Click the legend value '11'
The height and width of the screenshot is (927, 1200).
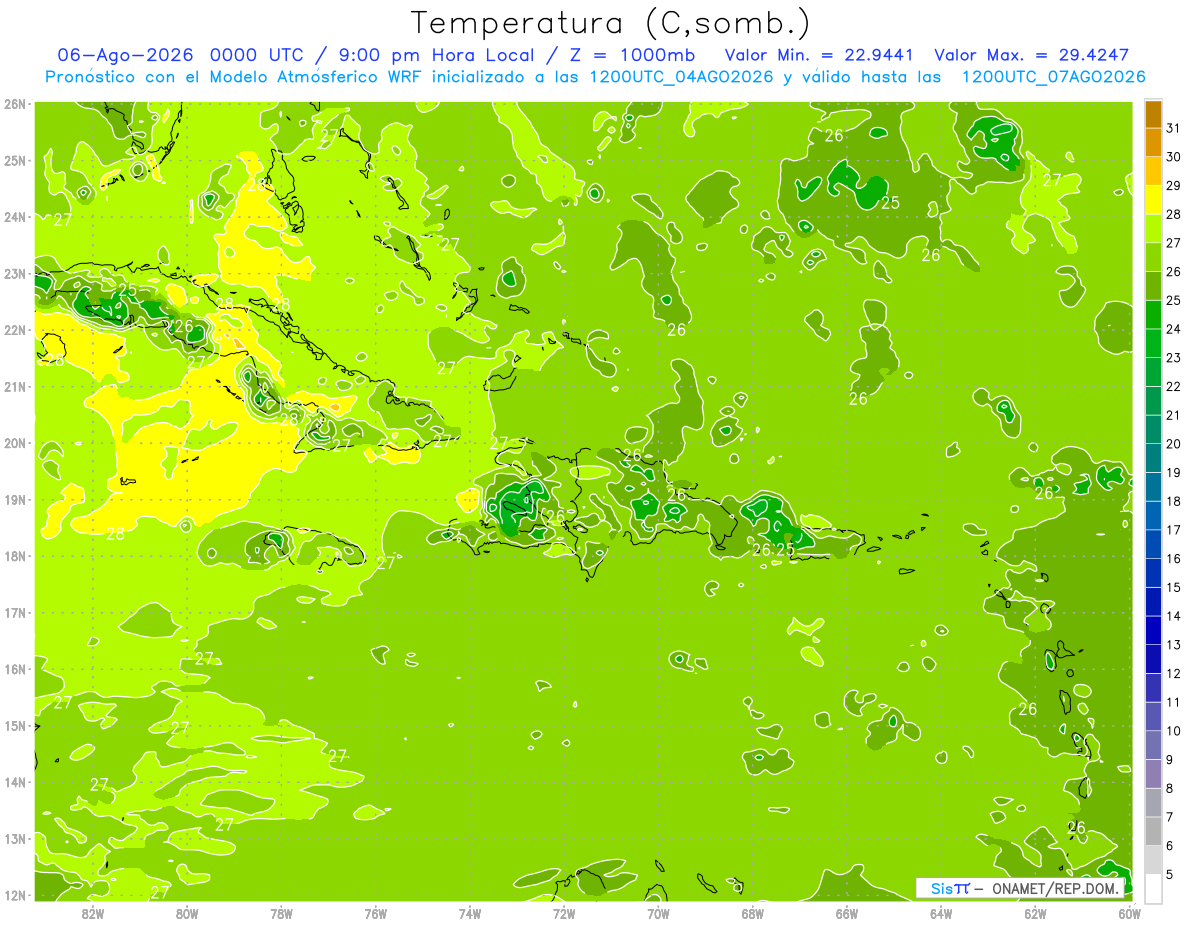[1174, 702]
